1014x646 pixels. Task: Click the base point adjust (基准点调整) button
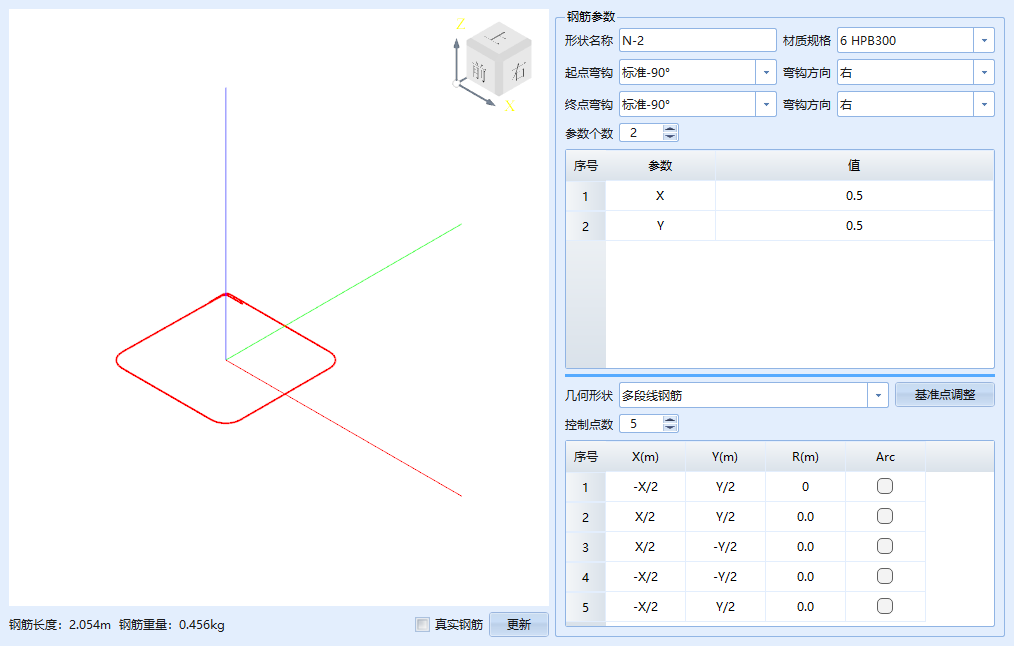[944, 395]
